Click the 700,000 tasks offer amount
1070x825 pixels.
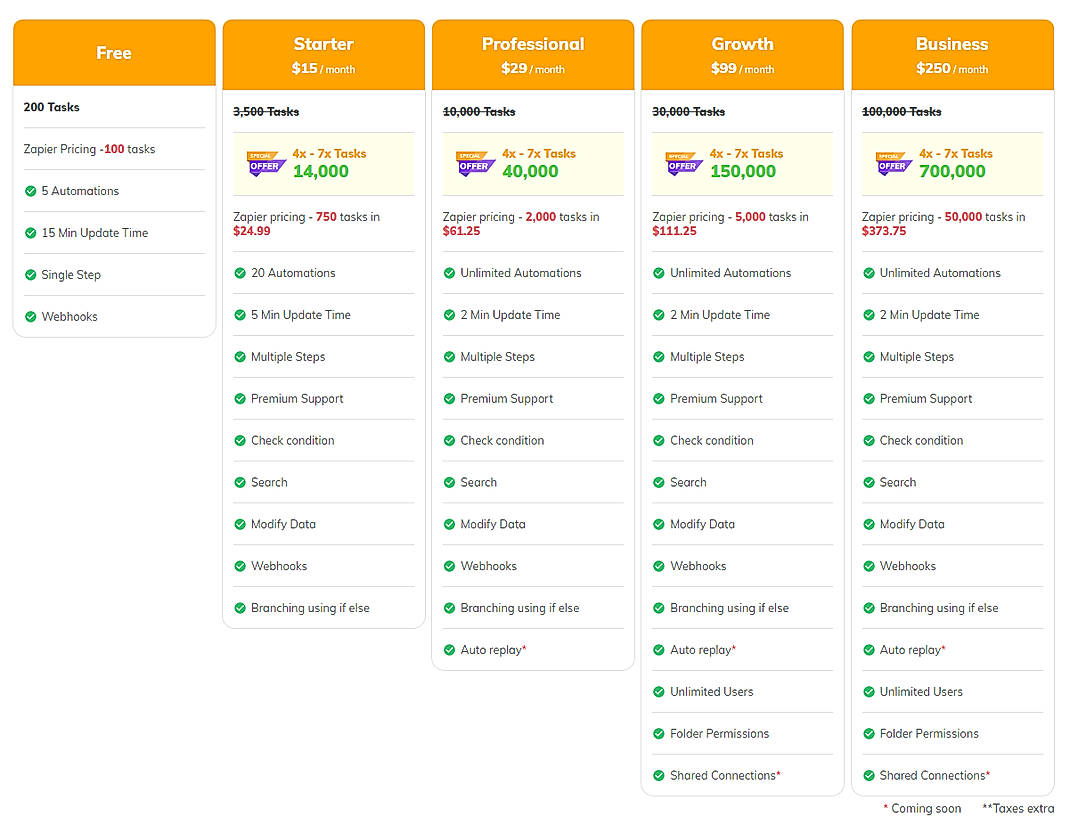tap(954, 172)
